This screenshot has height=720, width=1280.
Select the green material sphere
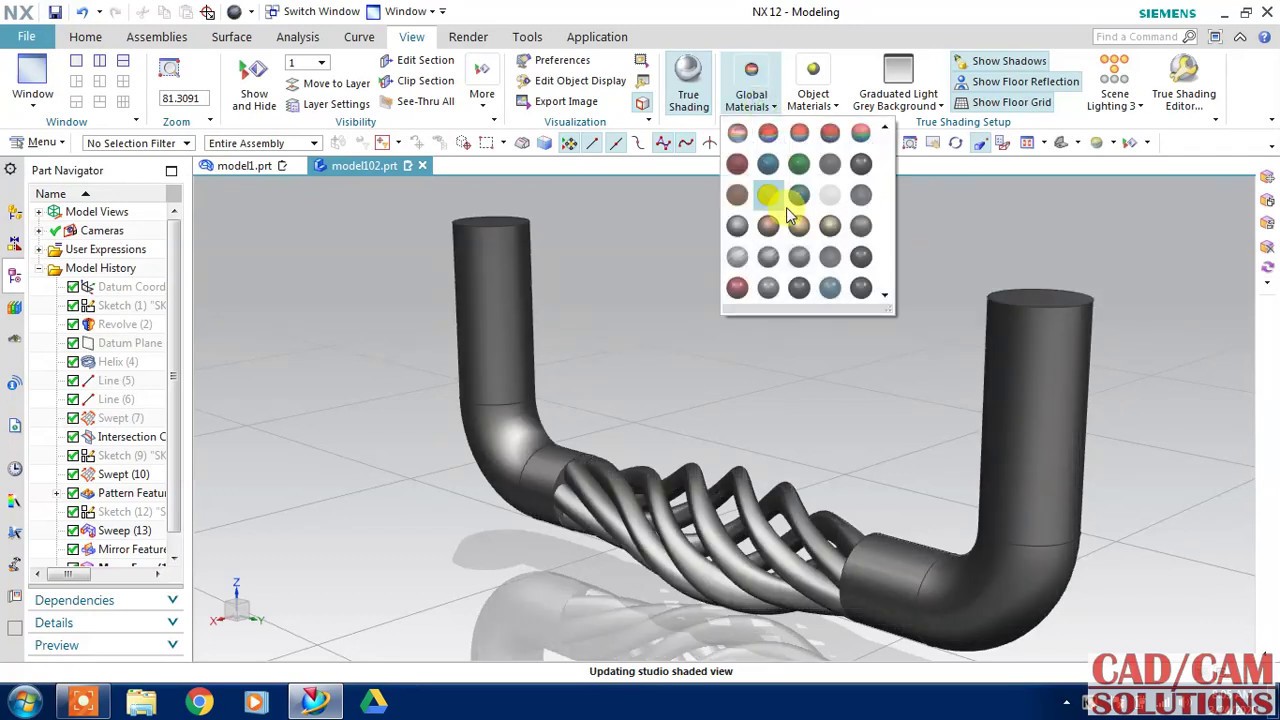point(799,164)
